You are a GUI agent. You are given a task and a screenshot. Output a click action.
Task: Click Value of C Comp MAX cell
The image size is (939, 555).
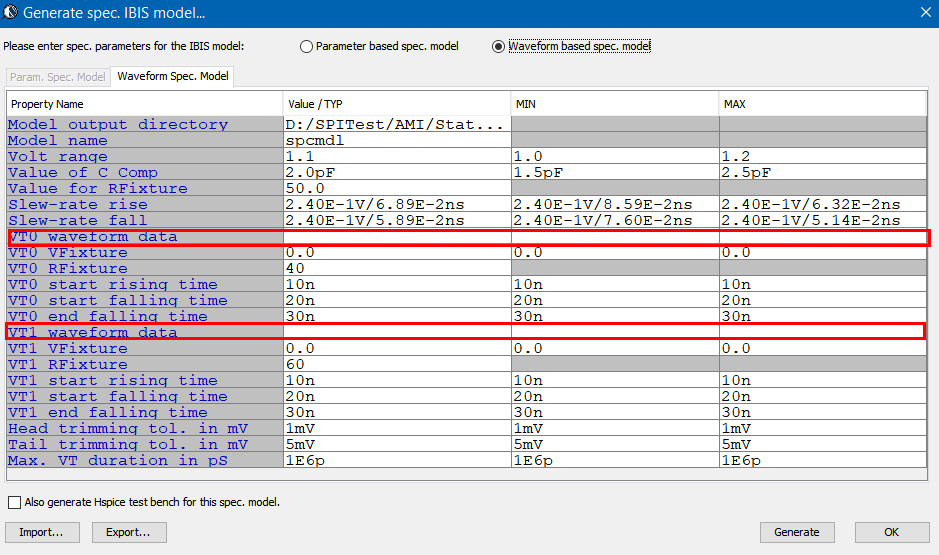click(824, 173)
